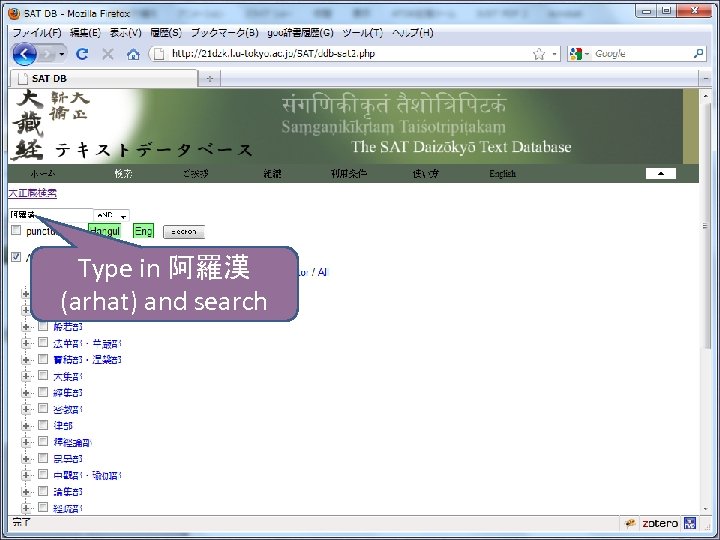Check the 法華部・華嚴部 checkbox
The height and width of the screenshot is (540, 720).
pos(43,342)
